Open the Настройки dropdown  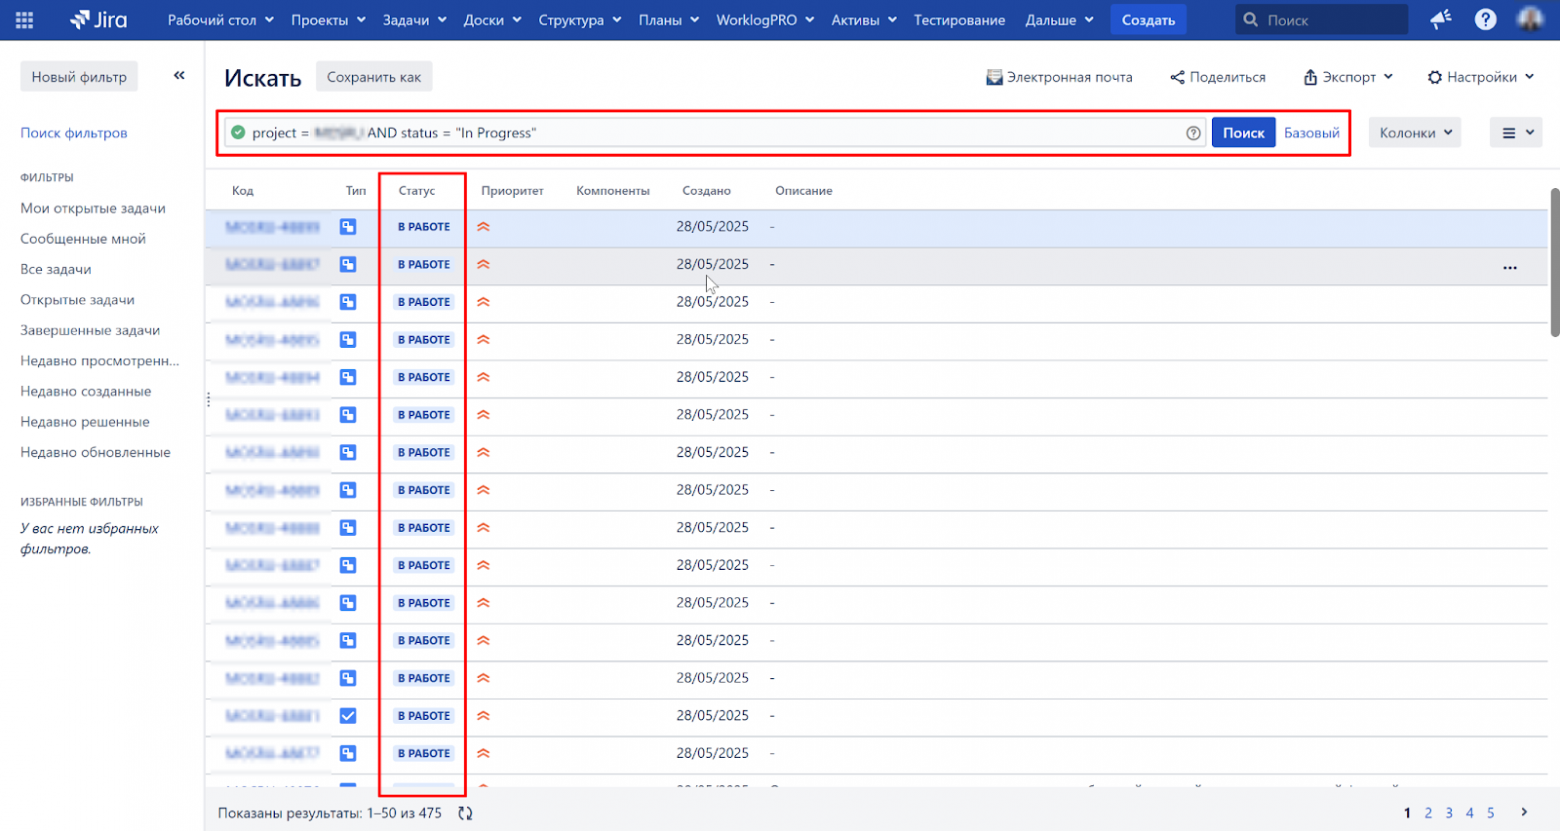click(x=1478, y=76)
